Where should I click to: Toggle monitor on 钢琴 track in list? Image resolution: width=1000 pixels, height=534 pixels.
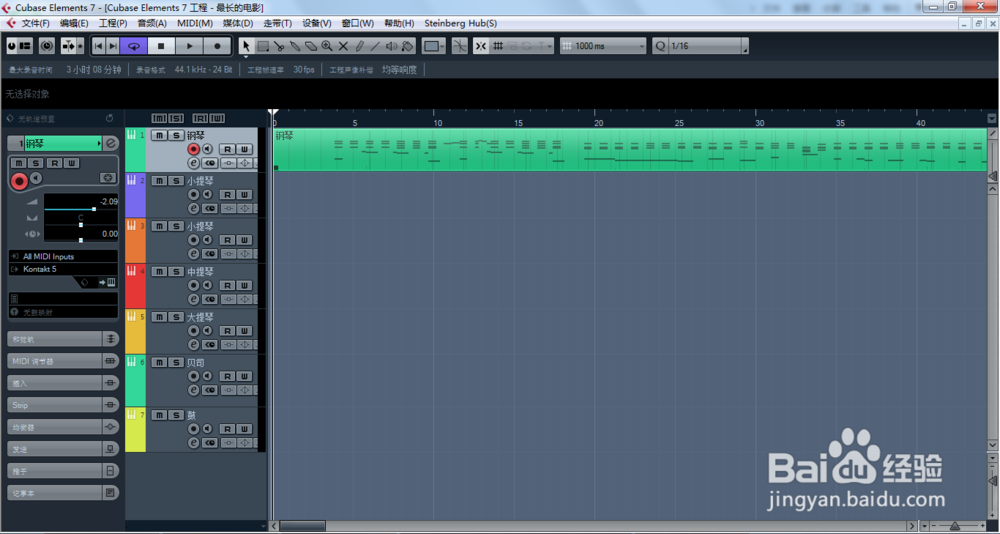pos(207,149)
